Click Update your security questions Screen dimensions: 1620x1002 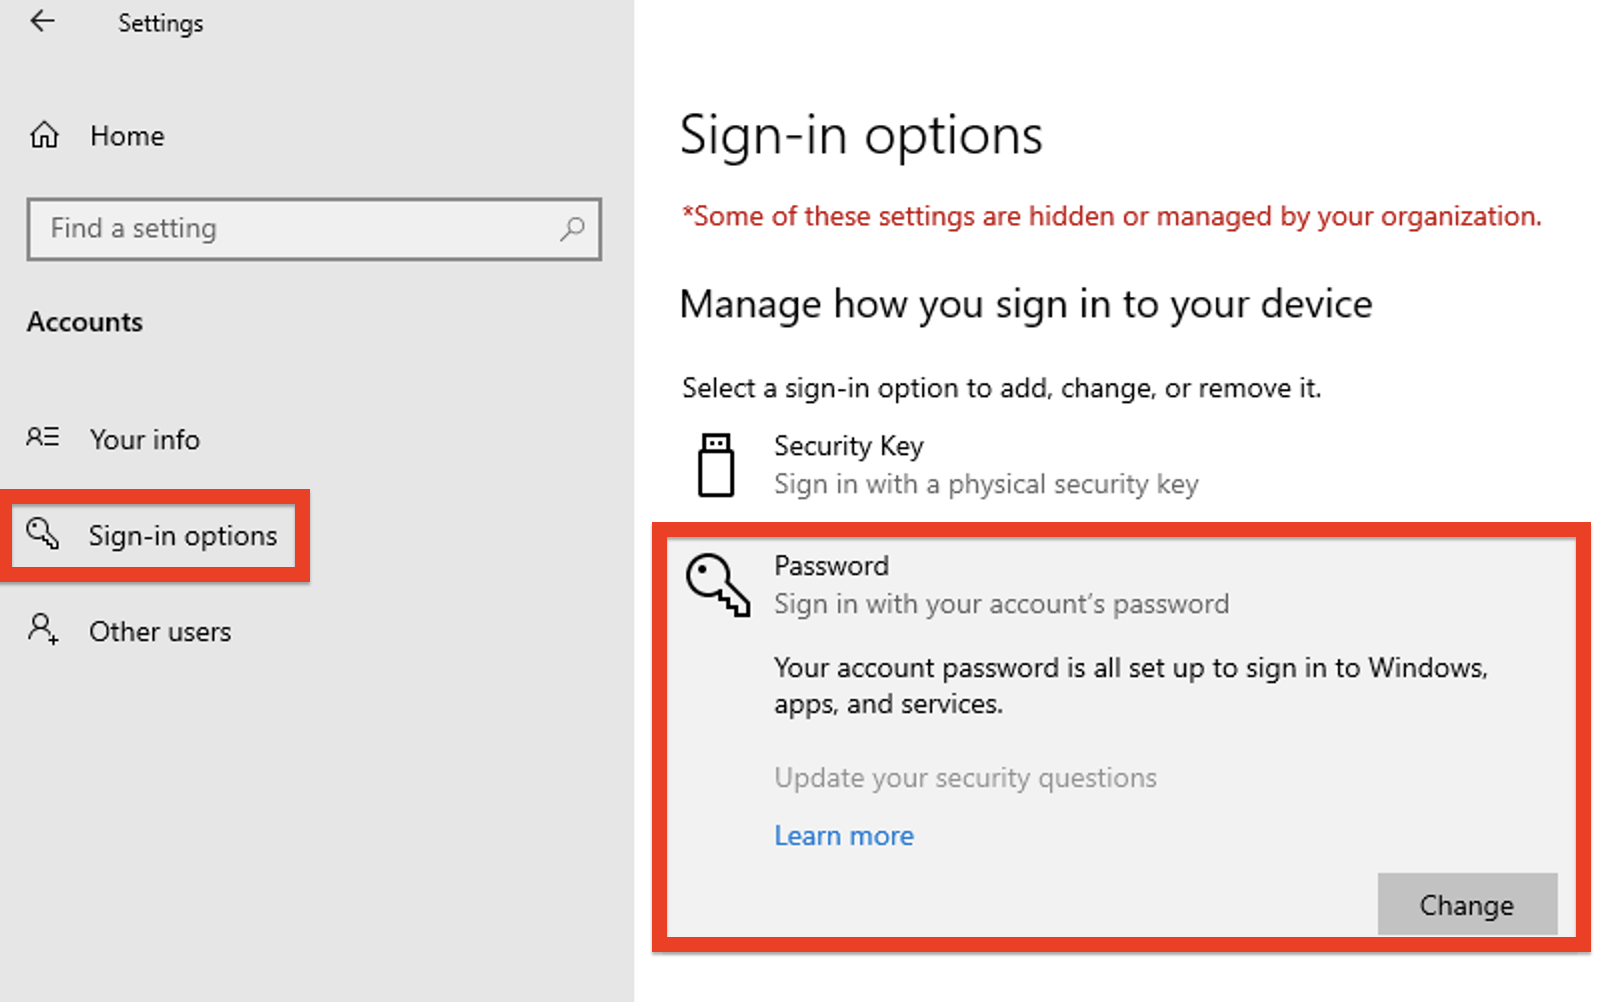pos(965,778)
